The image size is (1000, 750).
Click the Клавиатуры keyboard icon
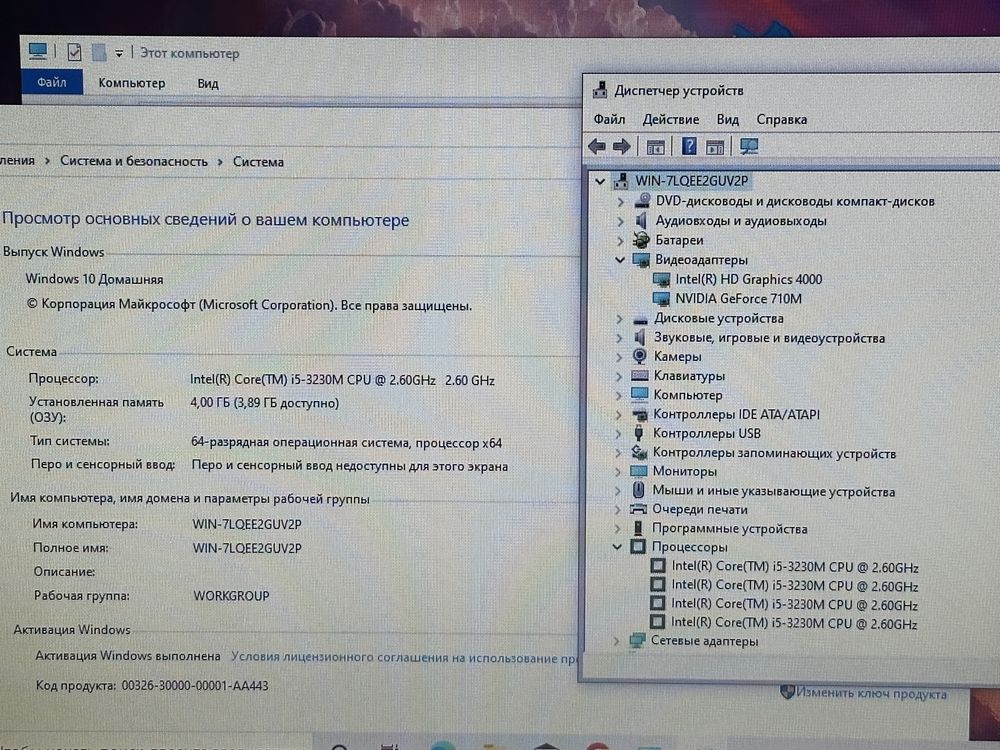639,376
